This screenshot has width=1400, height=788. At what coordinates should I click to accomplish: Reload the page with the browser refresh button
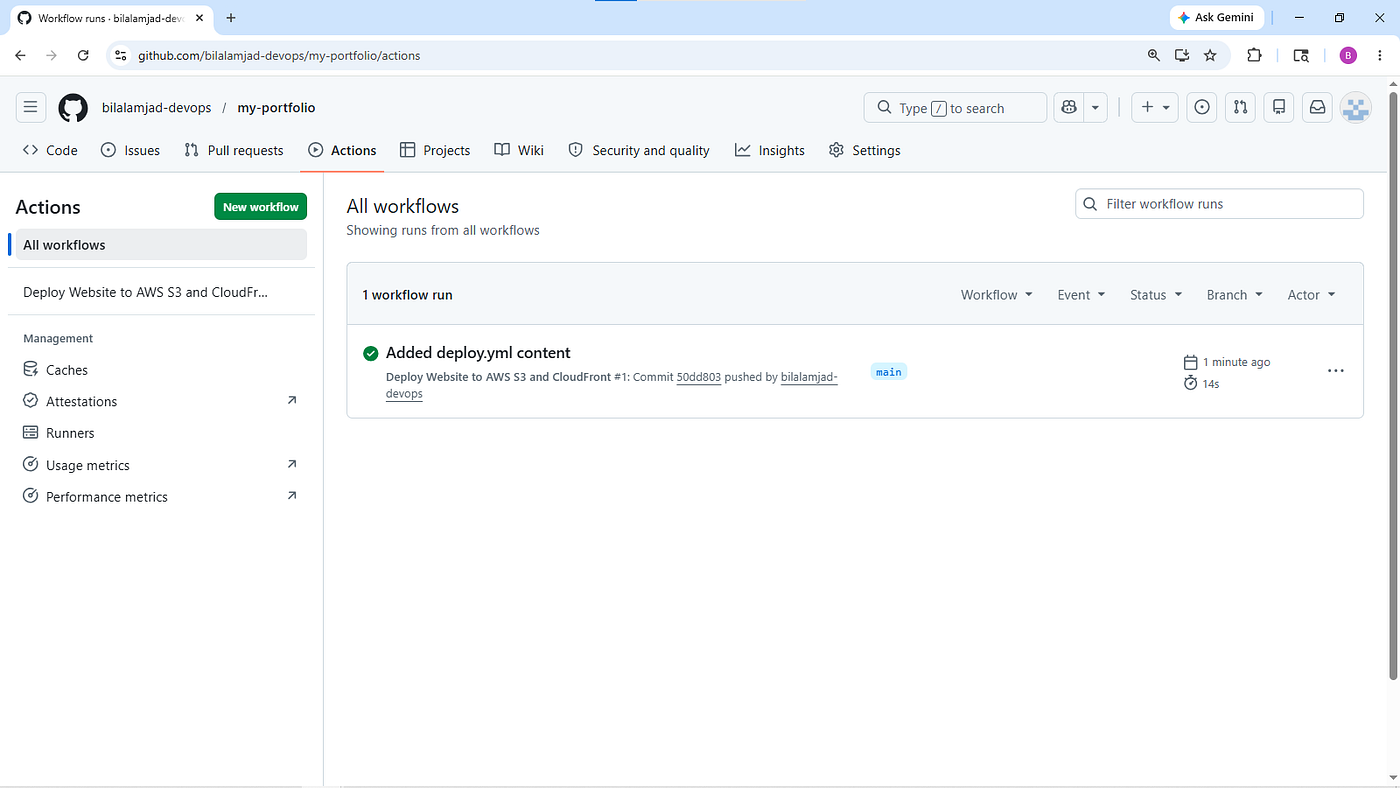pos(83,56)
